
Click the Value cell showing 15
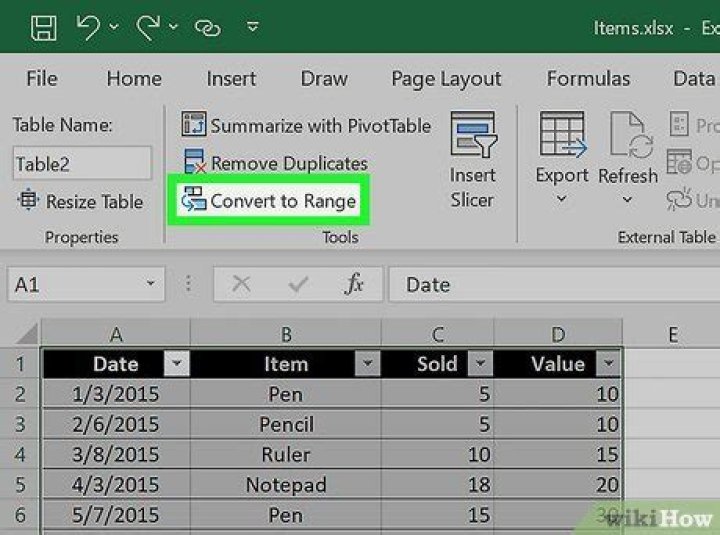click(558, 454)
